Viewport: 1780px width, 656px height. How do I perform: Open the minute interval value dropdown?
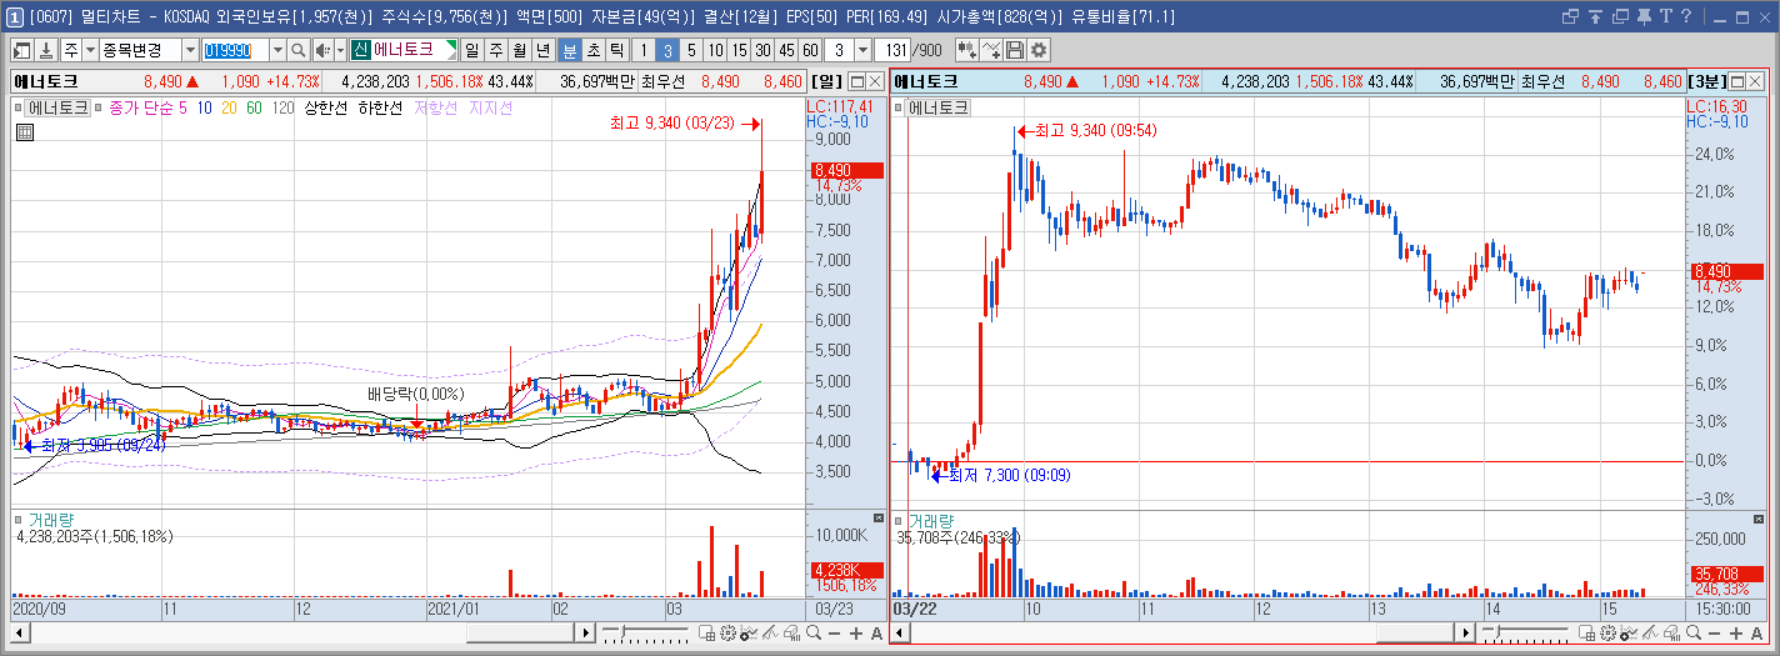click(863, 50)
